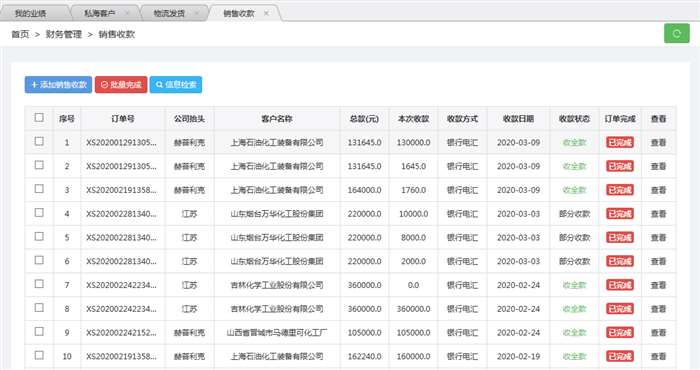View row 6 details with 2000.0 received

658,262
